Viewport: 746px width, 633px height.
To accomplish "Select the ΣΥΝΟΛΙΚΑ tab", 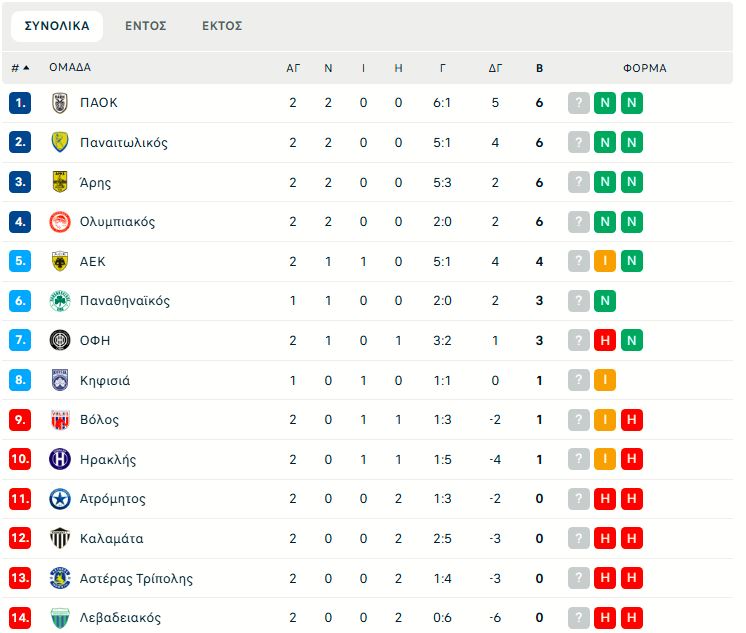I will (57, 26).
